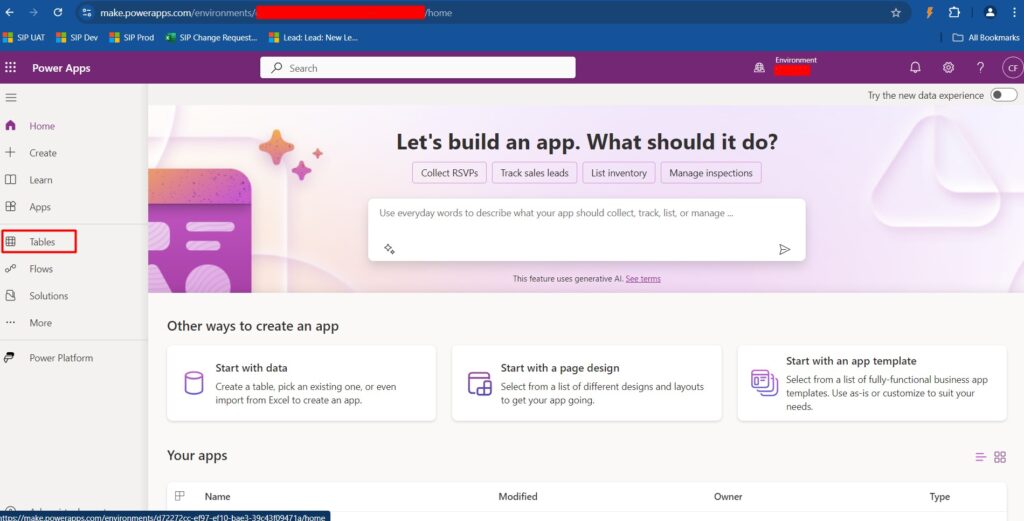Open the All Bookmarks folder

[986, 37]
